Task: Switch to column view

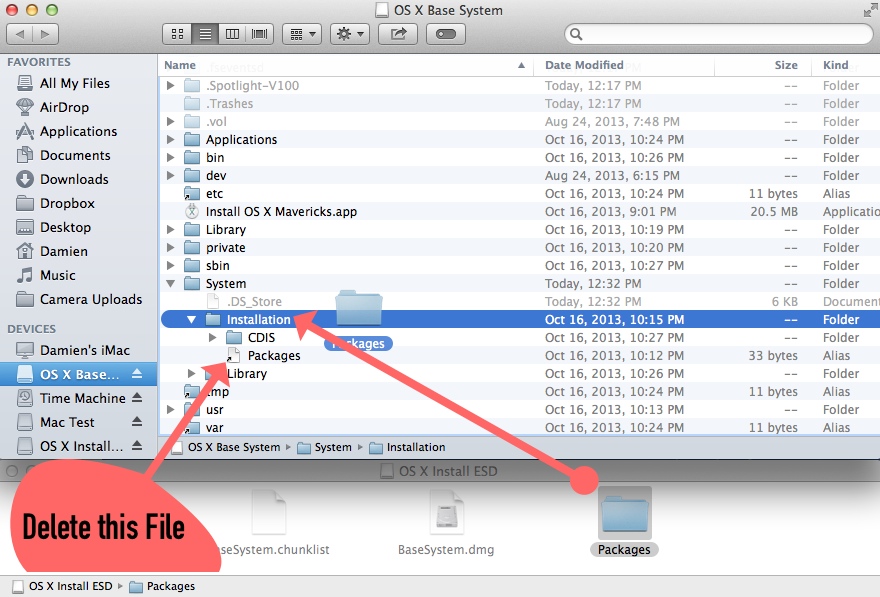Action: pyautogui.click(x=232, y=34)
